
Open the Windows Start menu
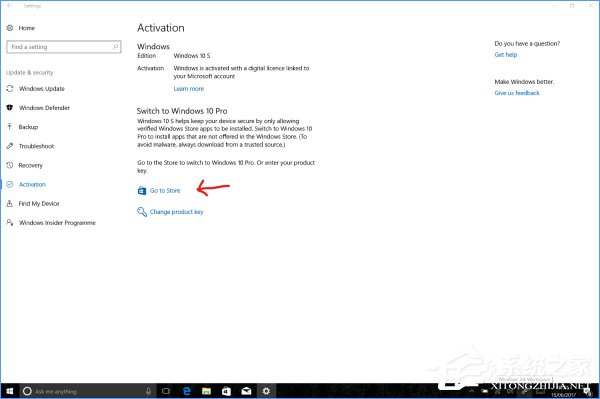9,391
